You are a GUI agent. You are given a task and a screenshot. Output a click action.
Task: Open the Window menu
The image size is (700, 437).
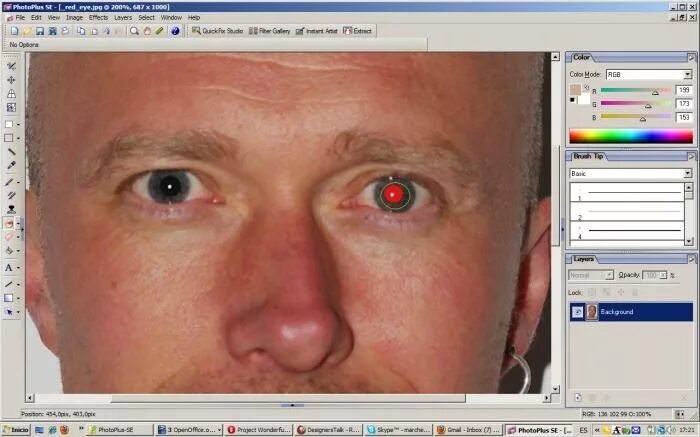pyautogui.click(x=171, y=17)
